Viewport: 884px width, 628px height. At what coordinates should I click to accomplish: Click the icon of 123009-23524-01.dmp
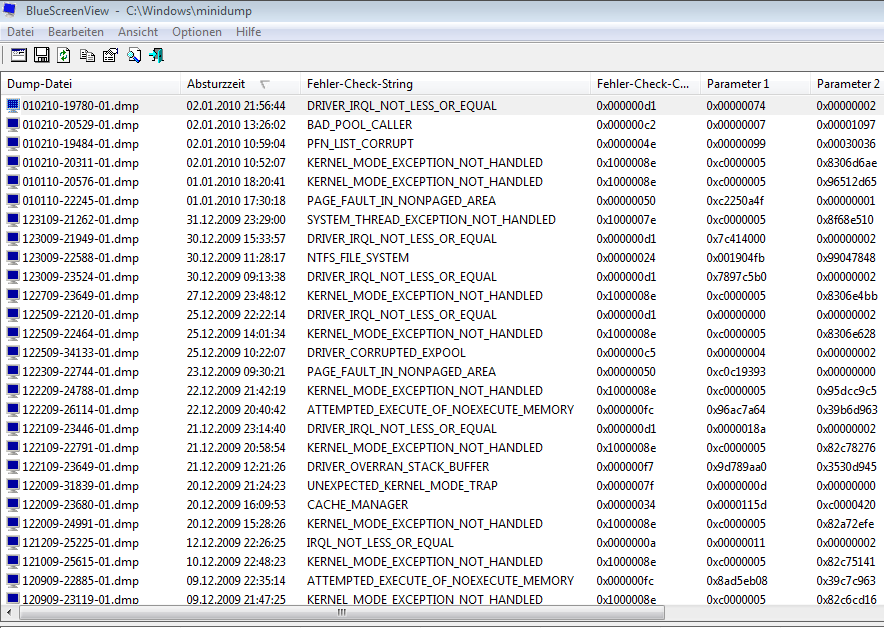tap(13, 277)
